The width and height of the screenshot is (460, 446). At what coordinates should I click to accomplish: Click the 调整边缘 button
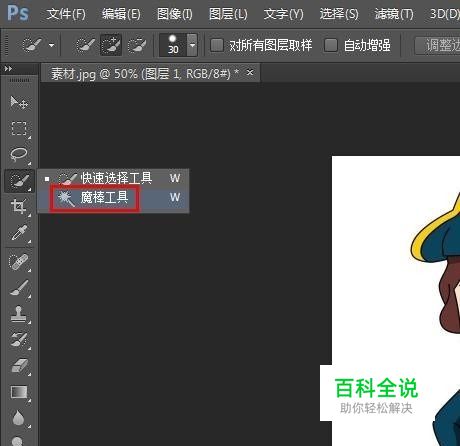click(438, 45)
